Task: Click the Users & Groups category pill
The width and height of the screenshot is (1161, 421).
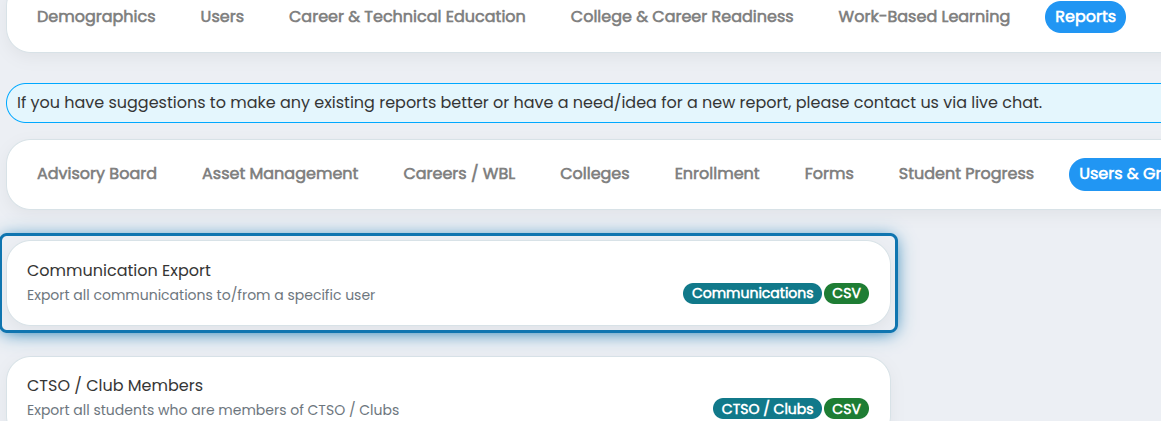Action: coord(1115,174)
